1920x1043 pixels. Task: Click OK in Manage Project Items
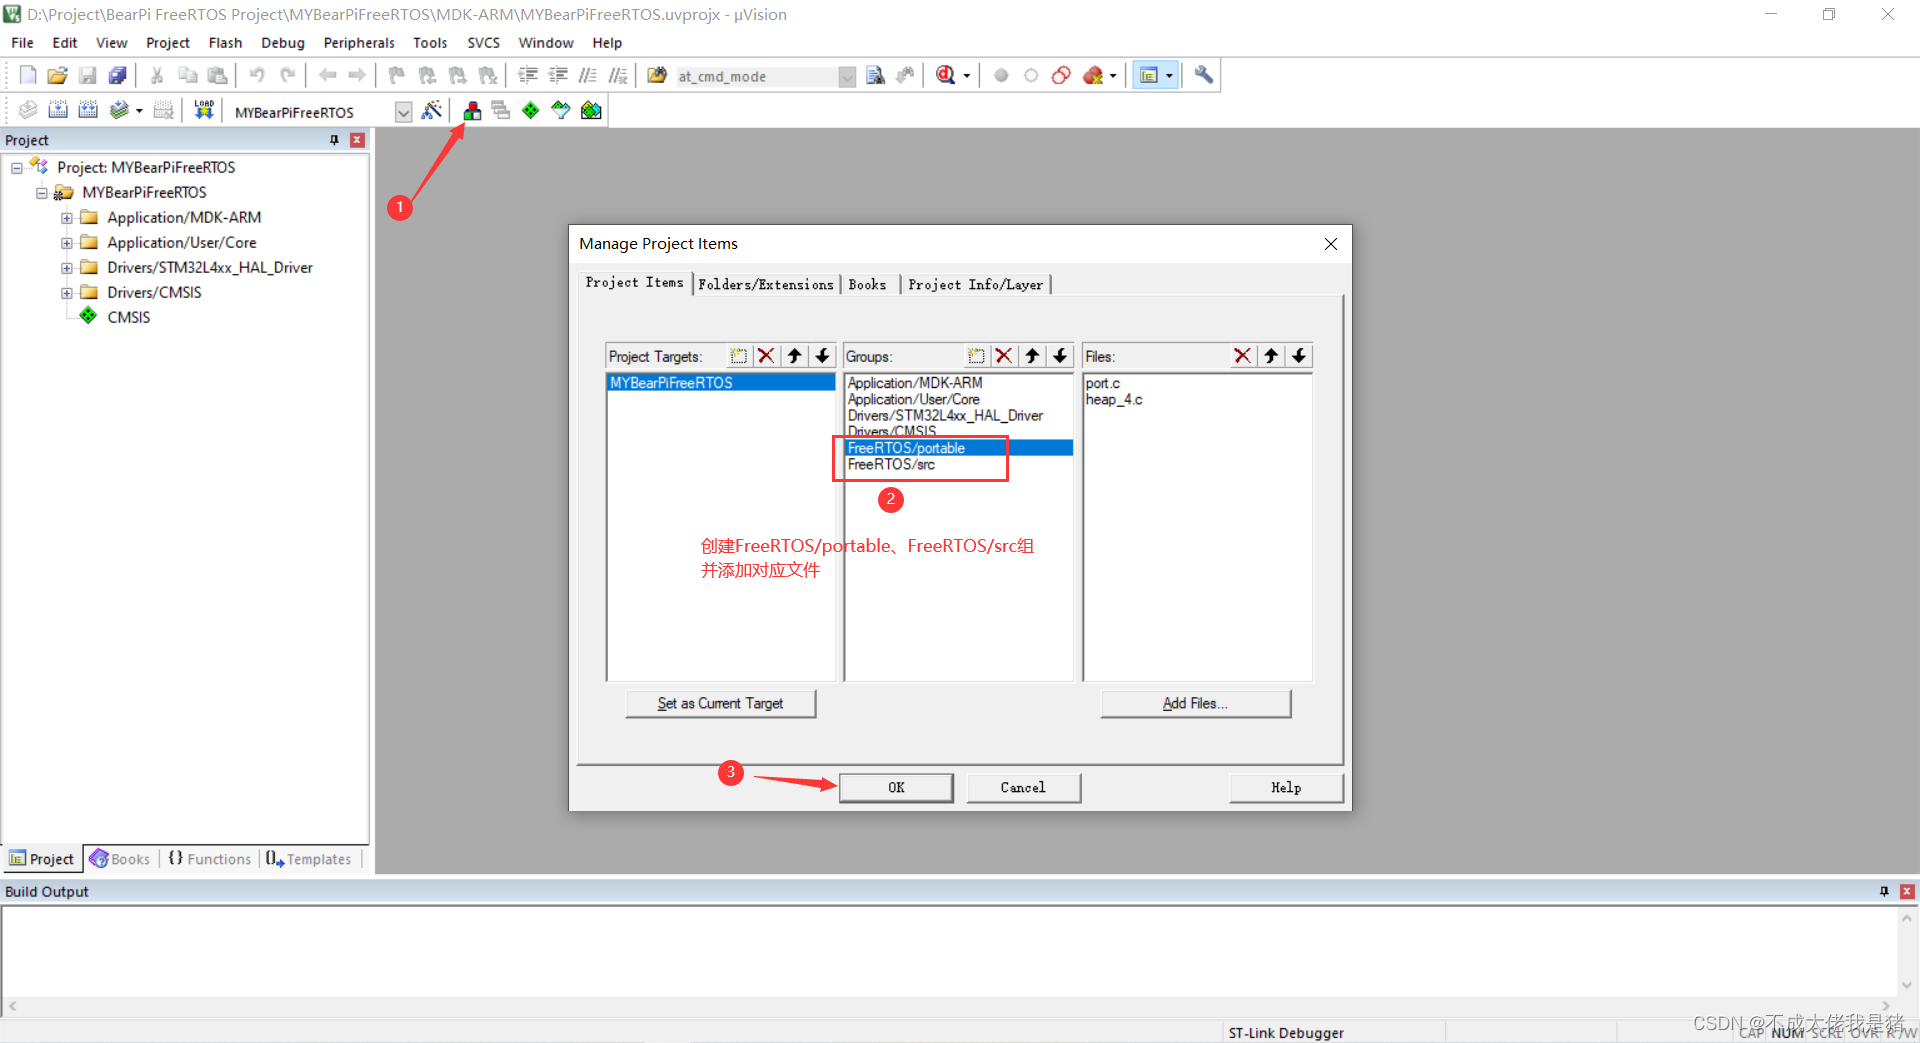(896, 788)
